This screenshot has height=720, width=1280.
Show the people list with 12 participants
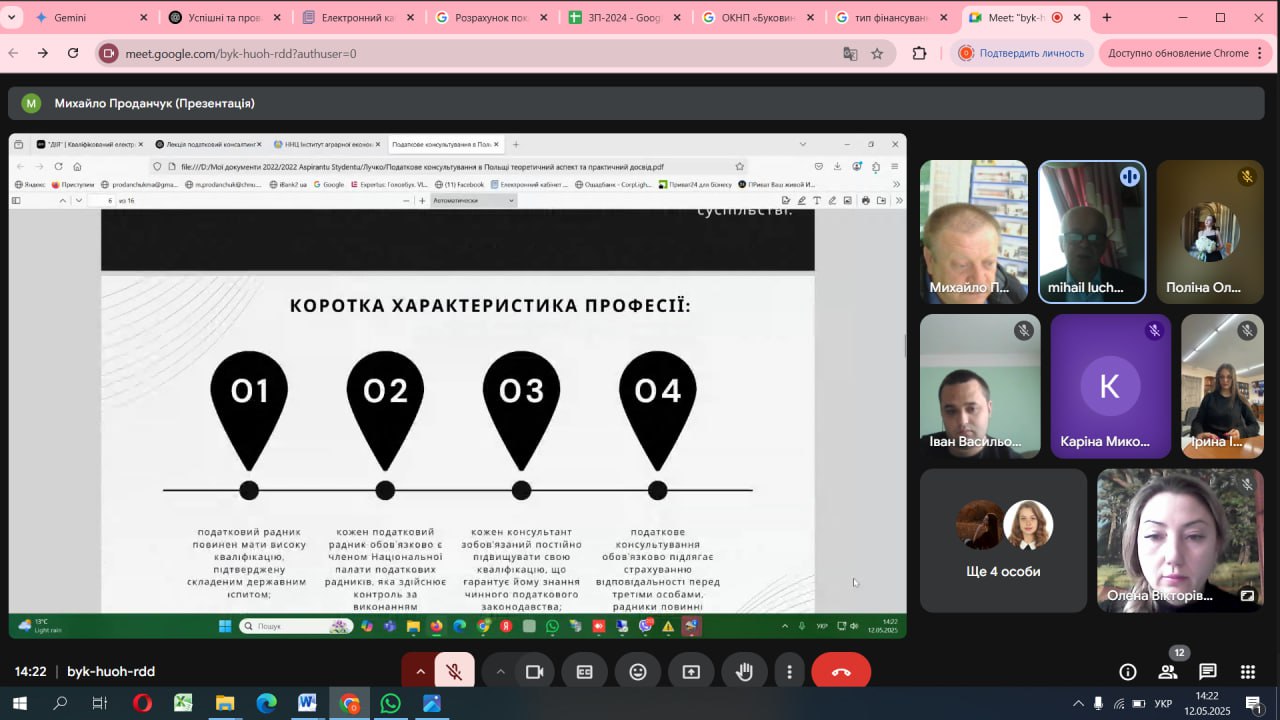coord(1168,672)
